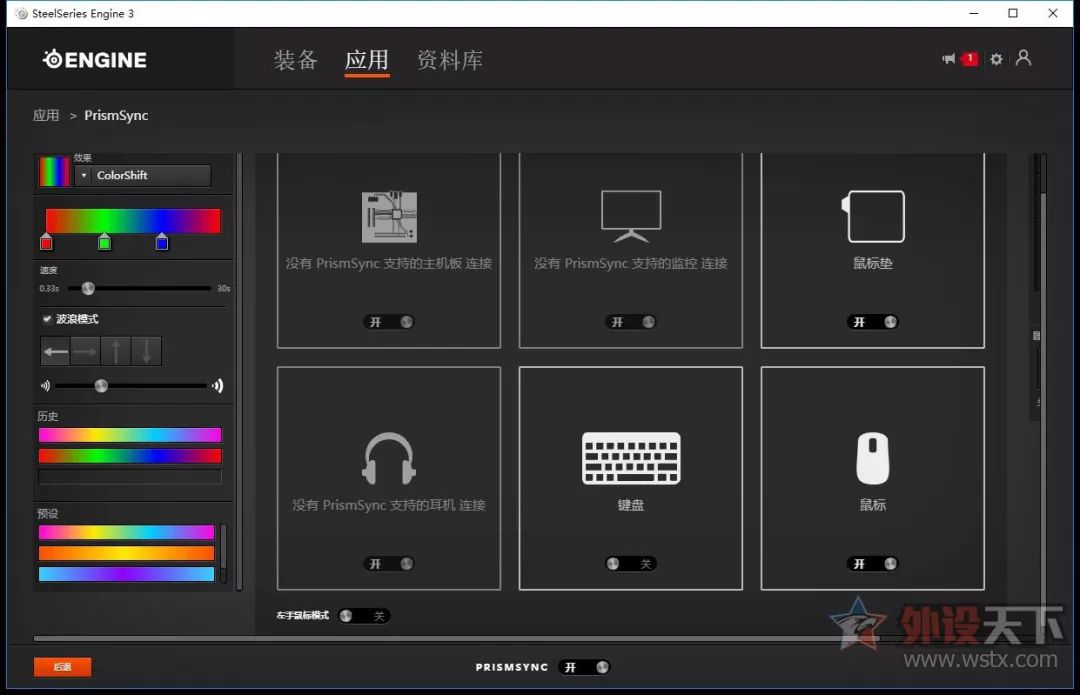Viewport: 1080px width, 695px height.
Task: Maximize the SteelSeries Engine window
Action: [x=1013, y=13]
